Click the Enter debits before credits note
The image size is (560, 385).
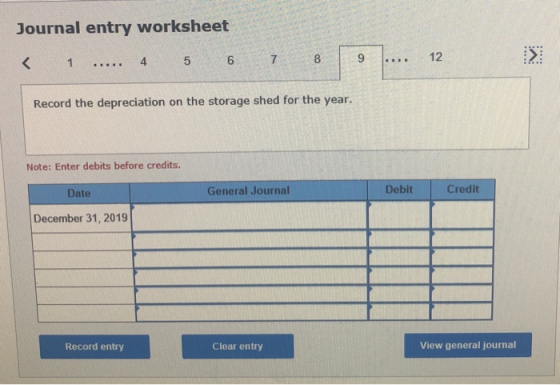(104, 166)
